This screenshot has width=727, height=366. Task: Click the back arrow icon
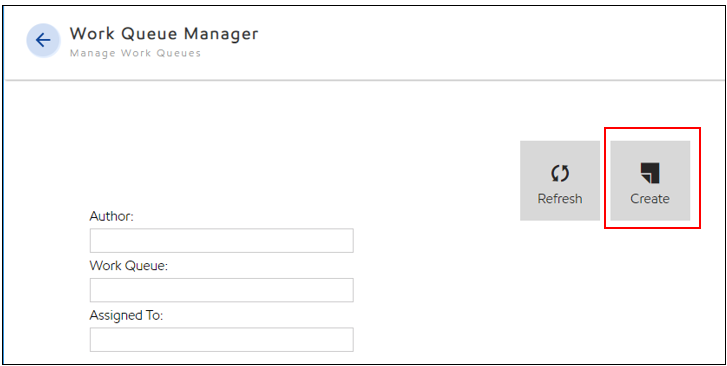tap(43, 40)
